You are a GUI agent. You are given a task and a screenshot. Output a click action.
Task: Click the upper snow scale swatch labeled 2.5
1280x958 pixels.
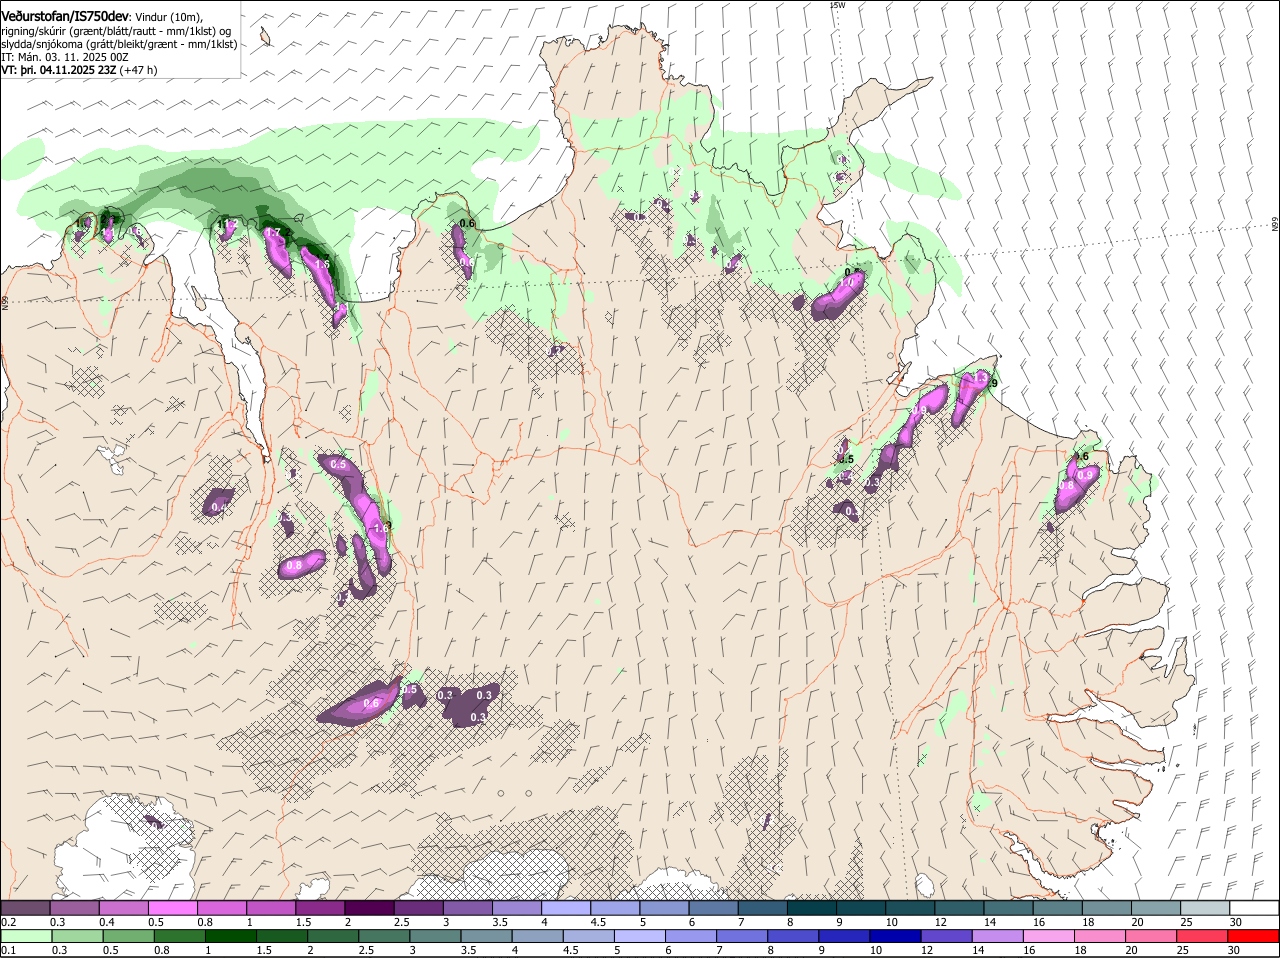[x=418, y=908]
